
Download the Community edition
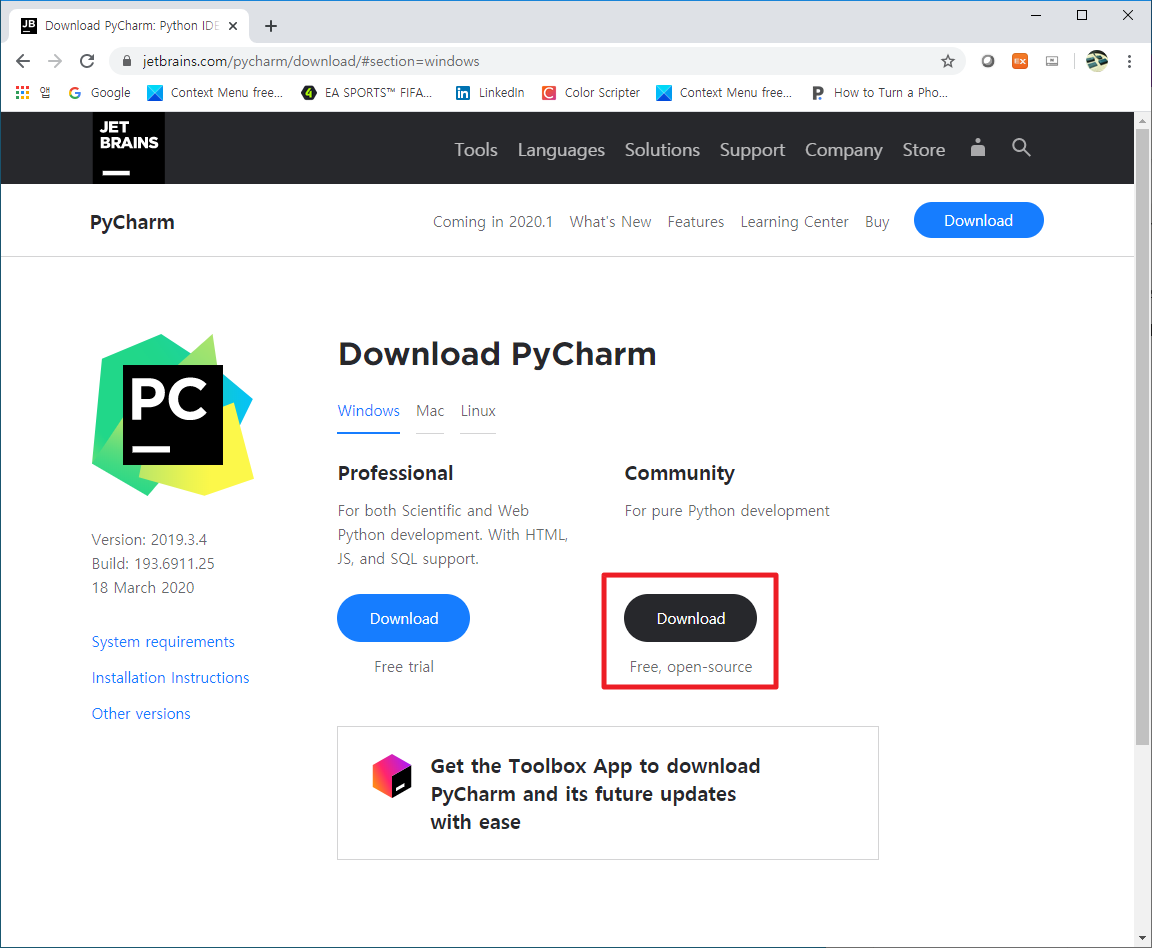tap(690, 618)
